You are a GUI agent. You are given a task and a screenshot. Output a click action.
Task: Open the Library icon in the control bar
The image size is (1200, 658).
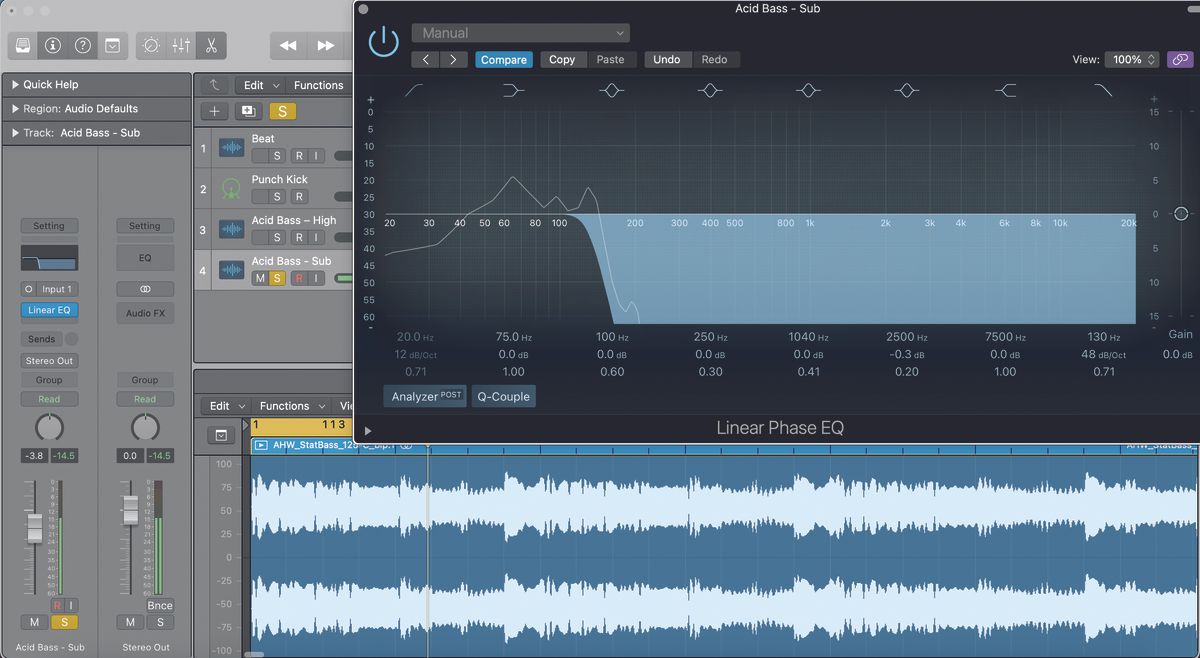[x=22, y=45]
